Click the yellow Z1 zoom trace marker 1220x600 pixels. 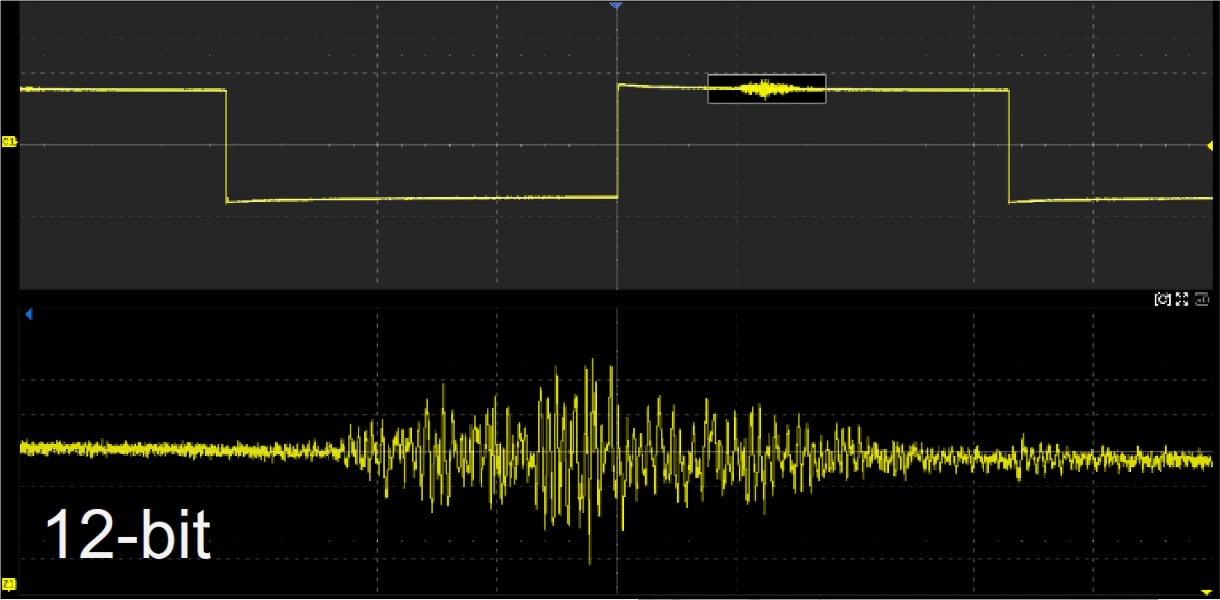(x=9, y=583)
